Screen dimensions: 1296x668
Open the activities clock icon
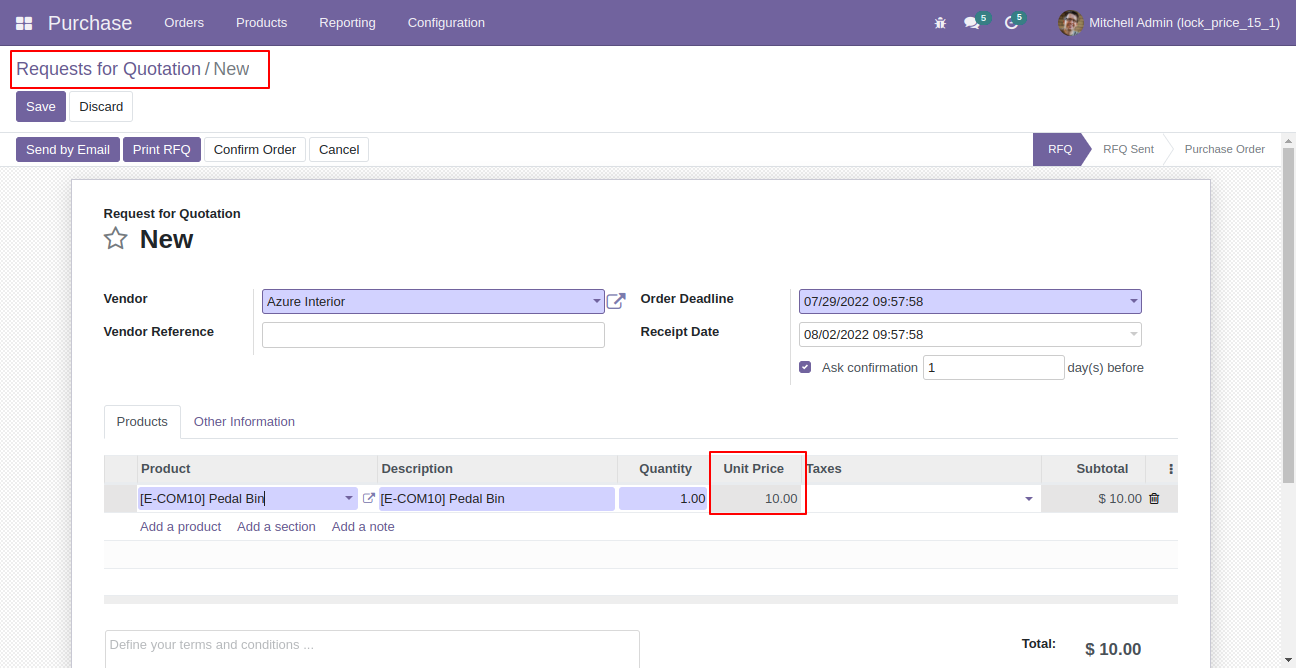[1011, 23]
